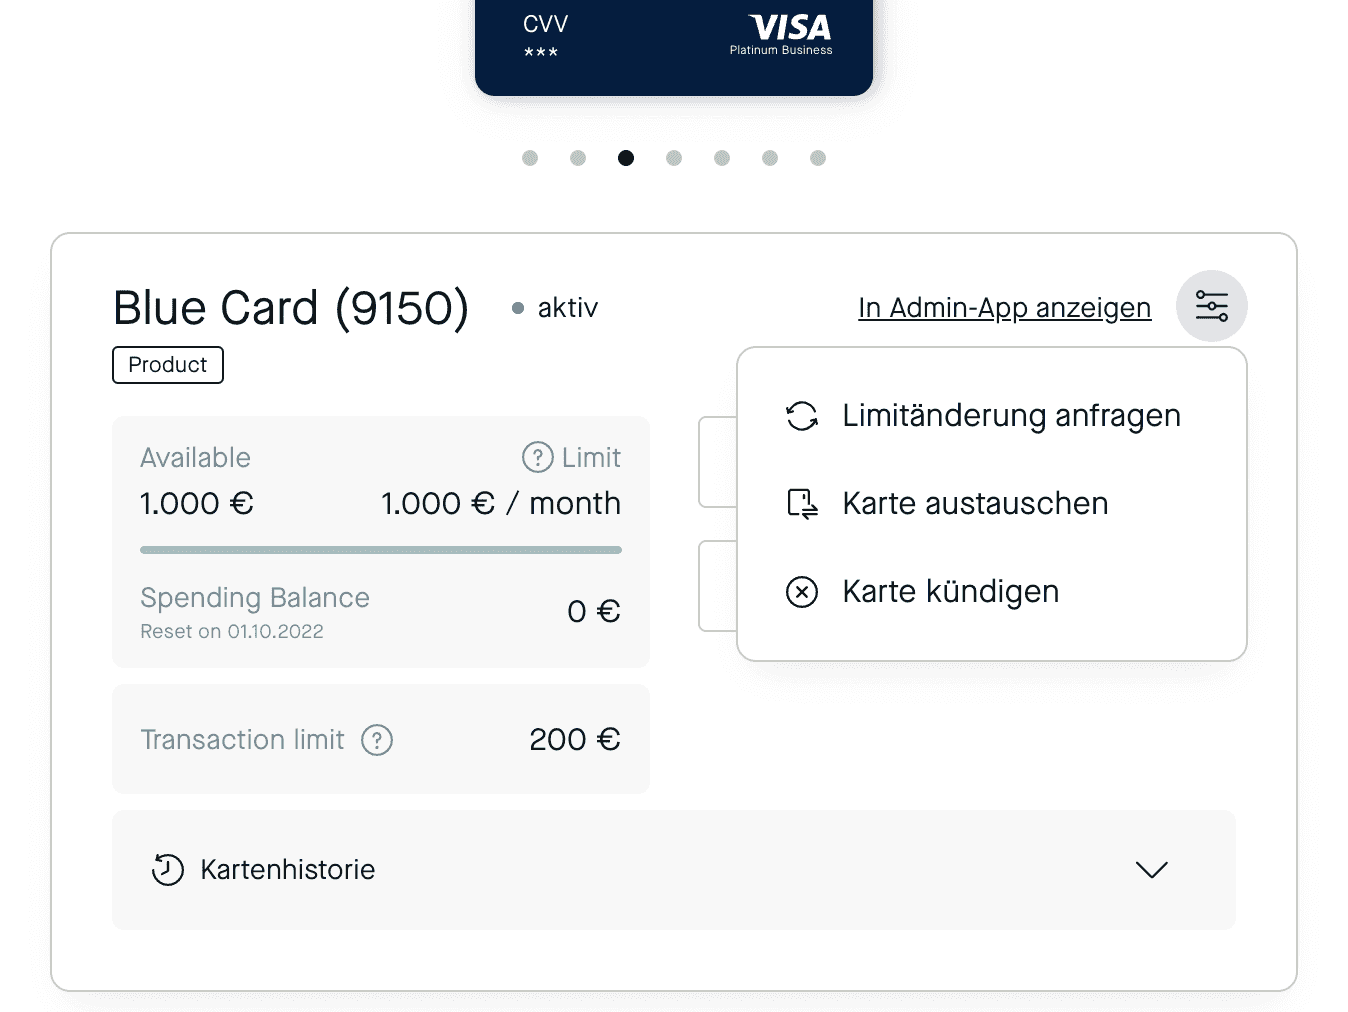Click the question mark icon next to Limit
This screenshot has width=1348, height=1012.
pyautogui.click(x=537, y=457)
